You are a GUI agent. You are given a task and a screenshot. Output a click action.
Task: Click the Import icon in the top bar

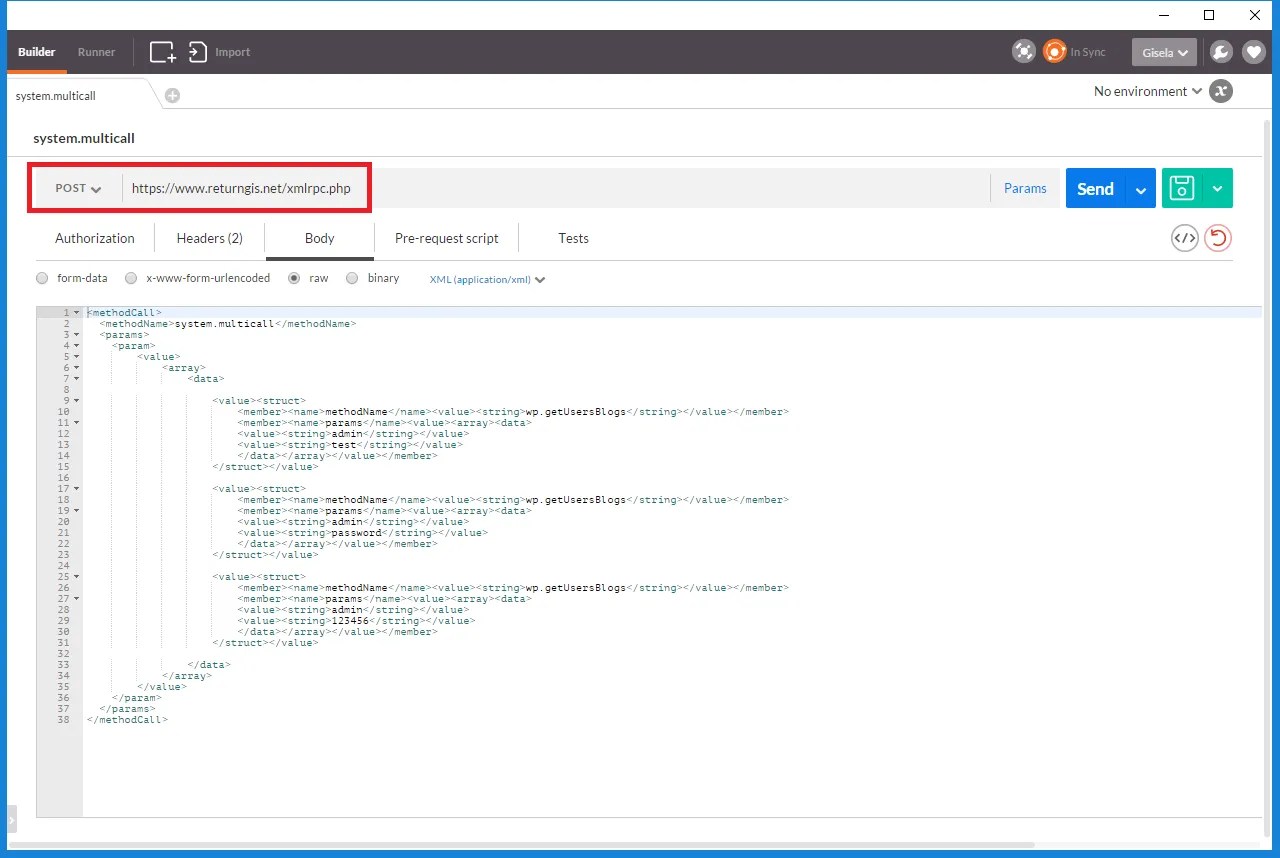198,52
